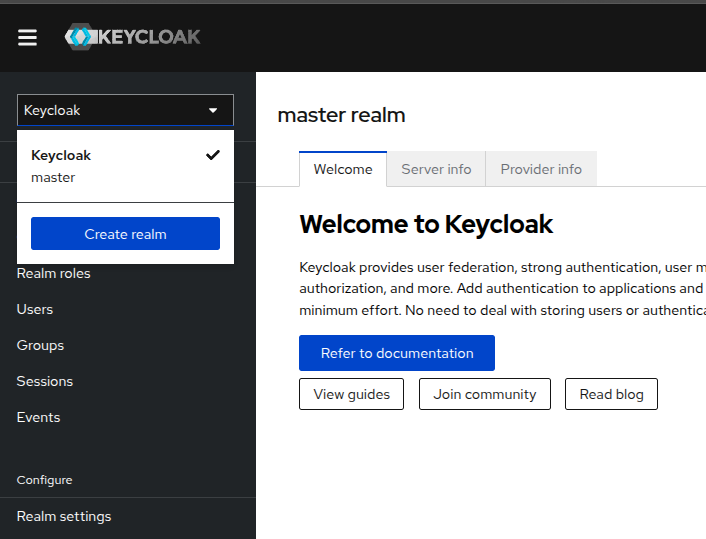
Task: Open Realm roles in sidebar
Action: [x=54, y=273]
